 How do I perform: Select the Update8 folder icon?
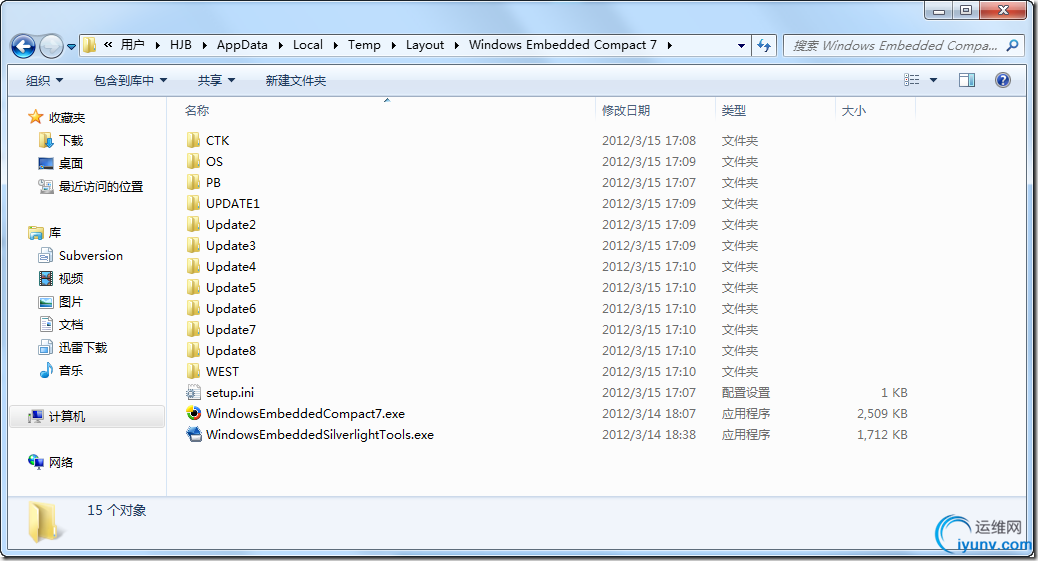click(x=193, y=350)
